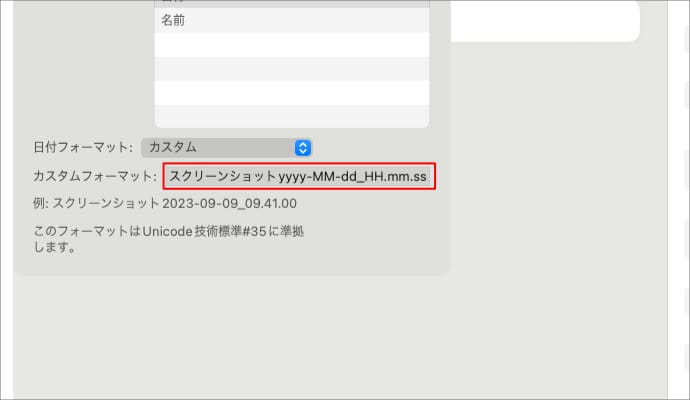Screen dimensions: 690x400
Task: Click the third empty row below 名前
Action: 291,93
